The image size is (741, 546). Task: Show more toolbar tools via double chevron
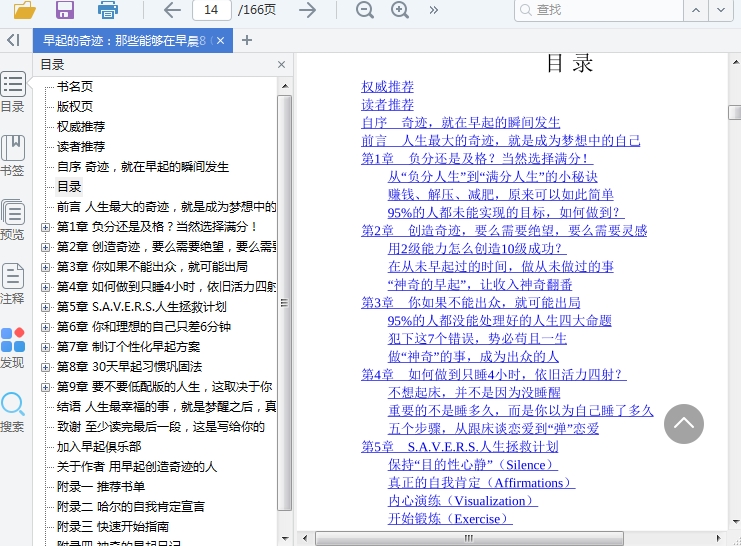433,10
